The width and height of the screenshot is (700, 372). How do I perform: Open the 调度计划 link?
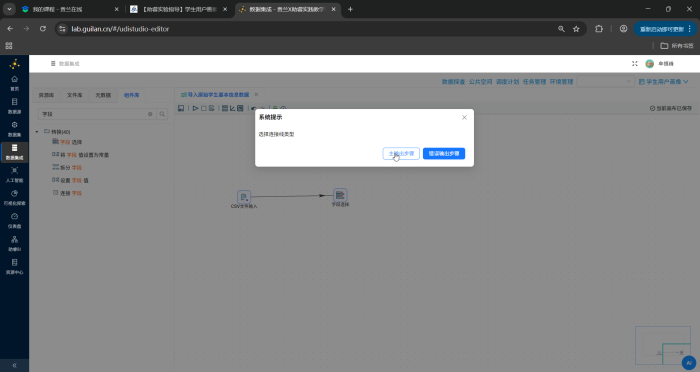[x=507, y=82]
